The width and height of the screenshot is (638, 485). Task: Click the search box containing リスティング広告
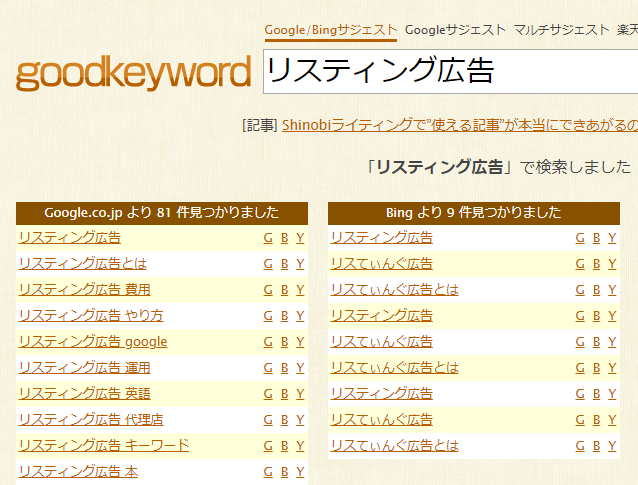pos(450,71)
